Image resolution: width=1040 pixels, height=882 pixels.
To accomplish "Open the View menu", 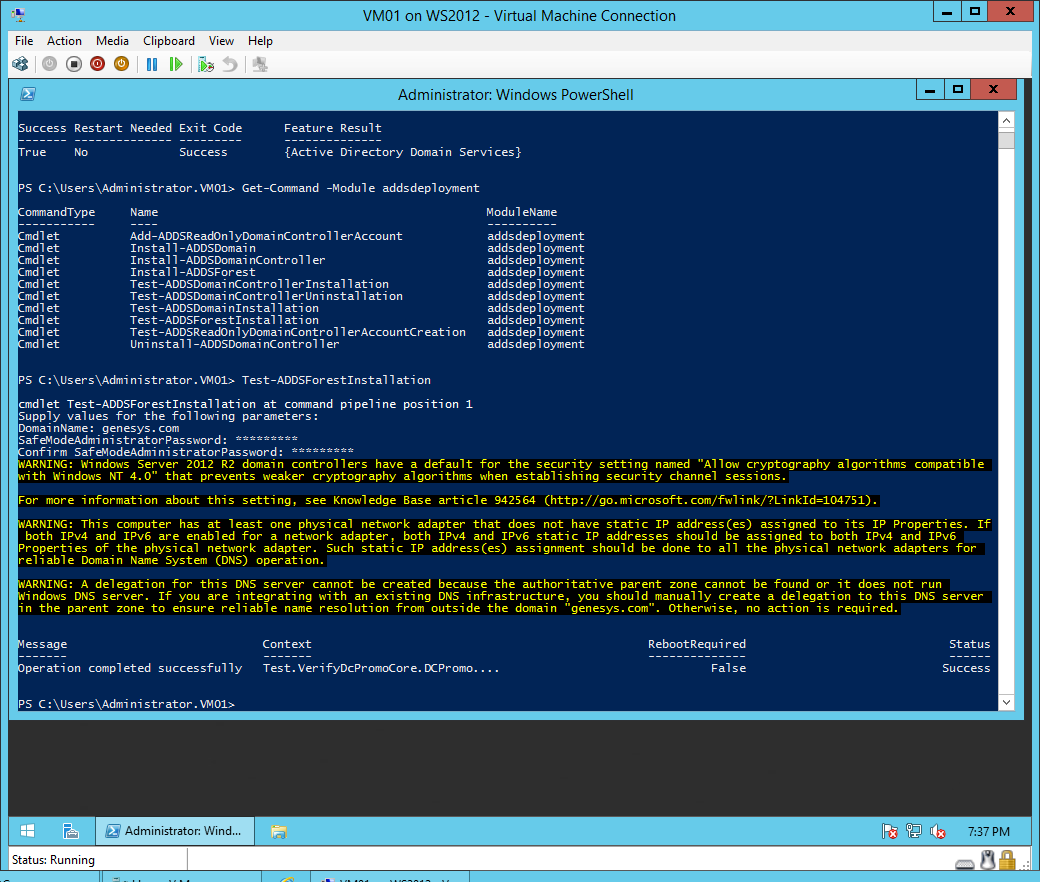I will 221,41.
